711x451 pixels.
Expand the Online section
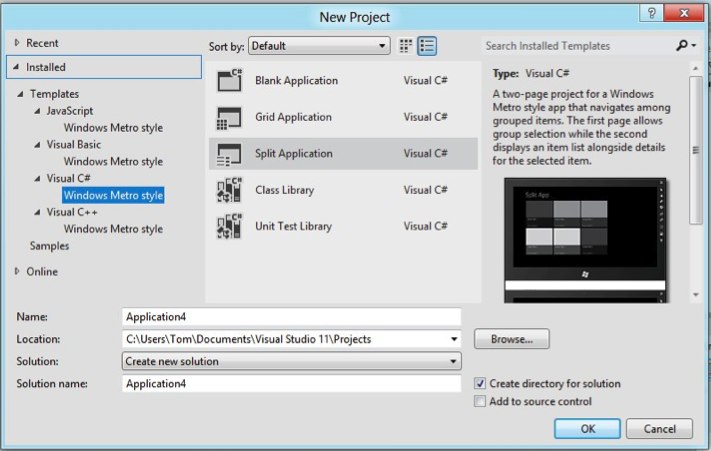coord(17,271)
